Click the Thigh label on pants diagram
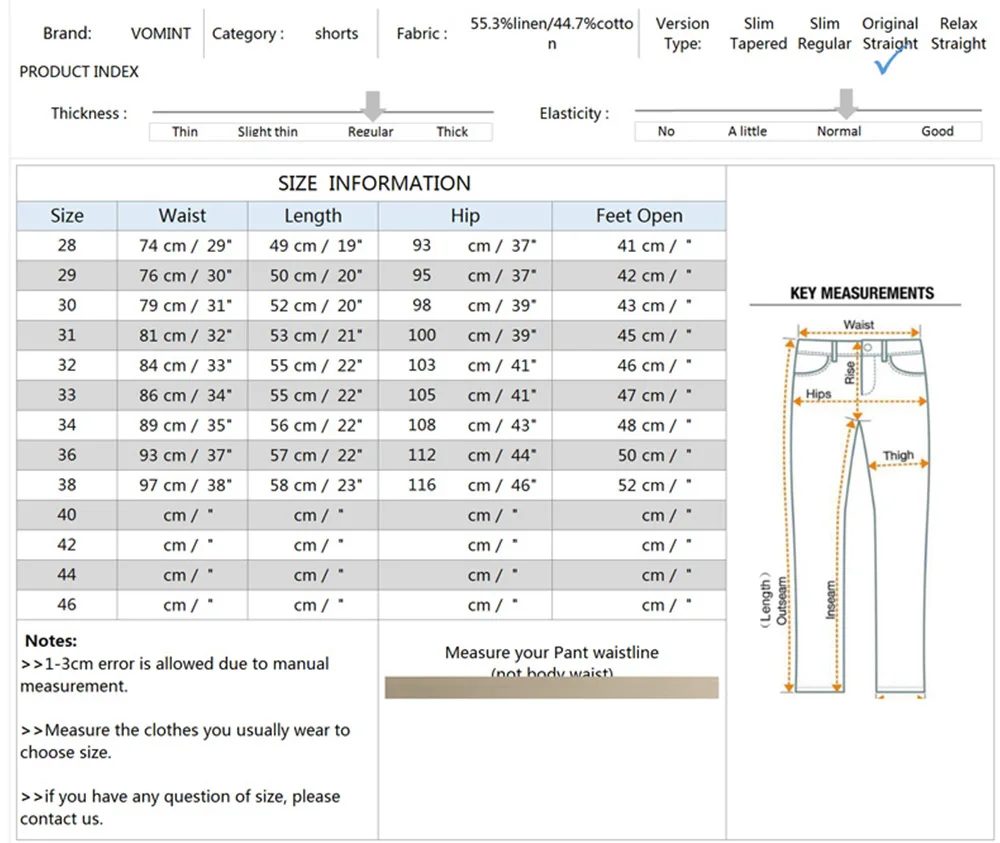 tap(898, 455)
